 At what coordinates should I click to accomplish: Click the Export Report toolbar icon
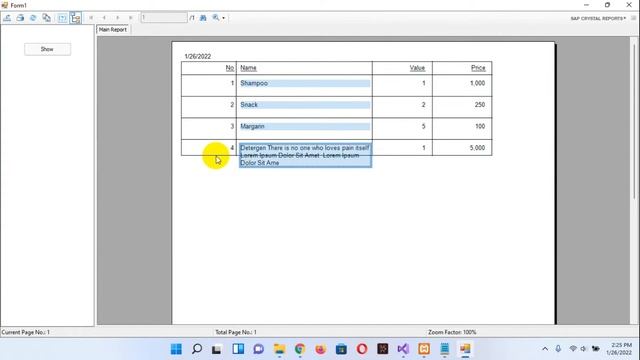click(x=7, y=18)
